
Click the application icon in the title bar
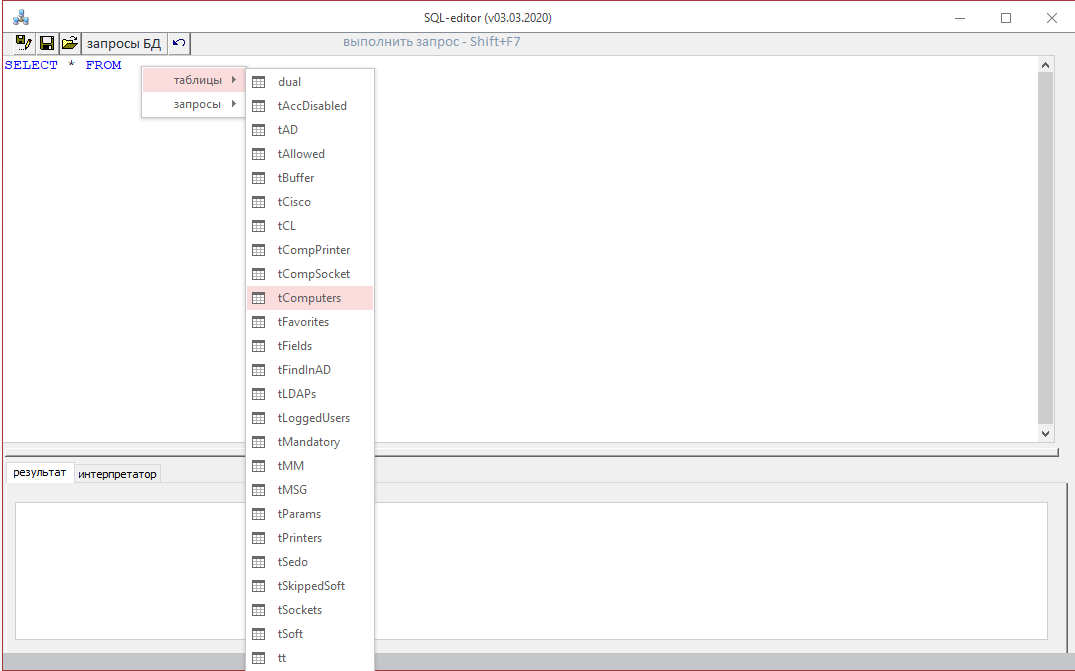coord(21,18)
